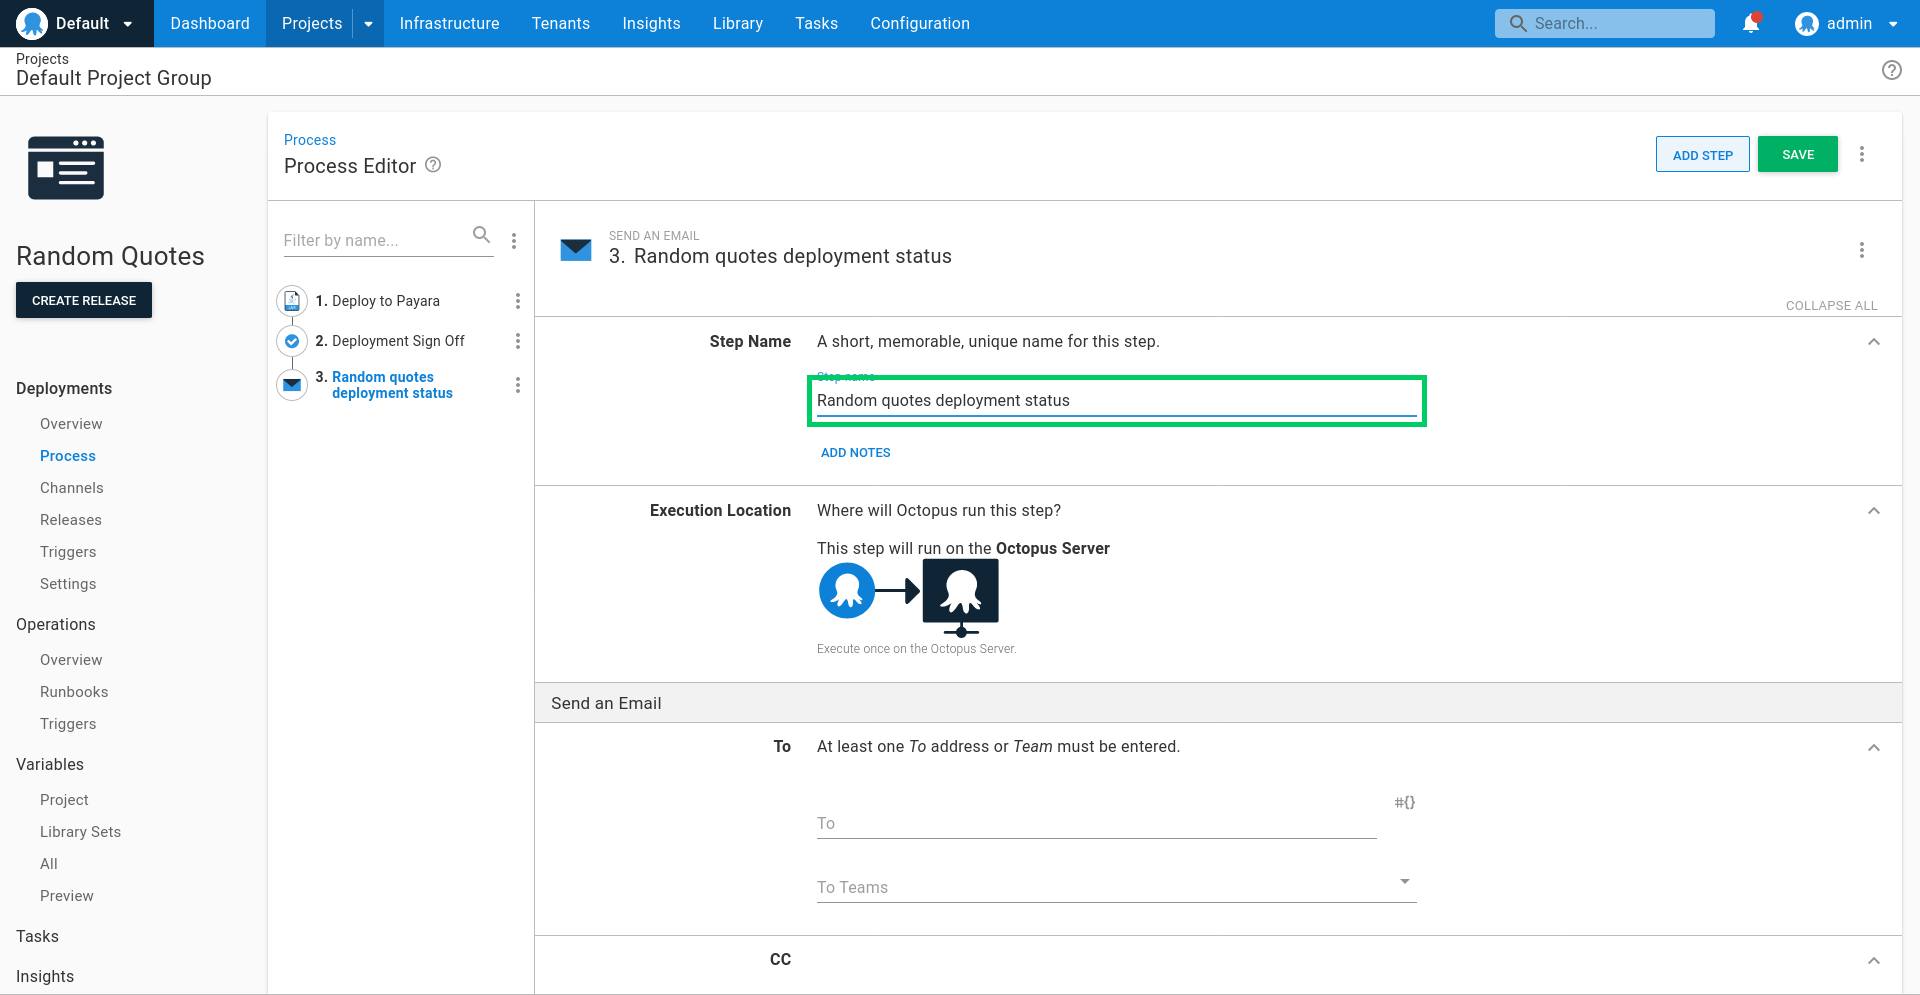1920x995 pixels.
Task: Open Deployments Settings in sidebar
Action: (68, 584)
